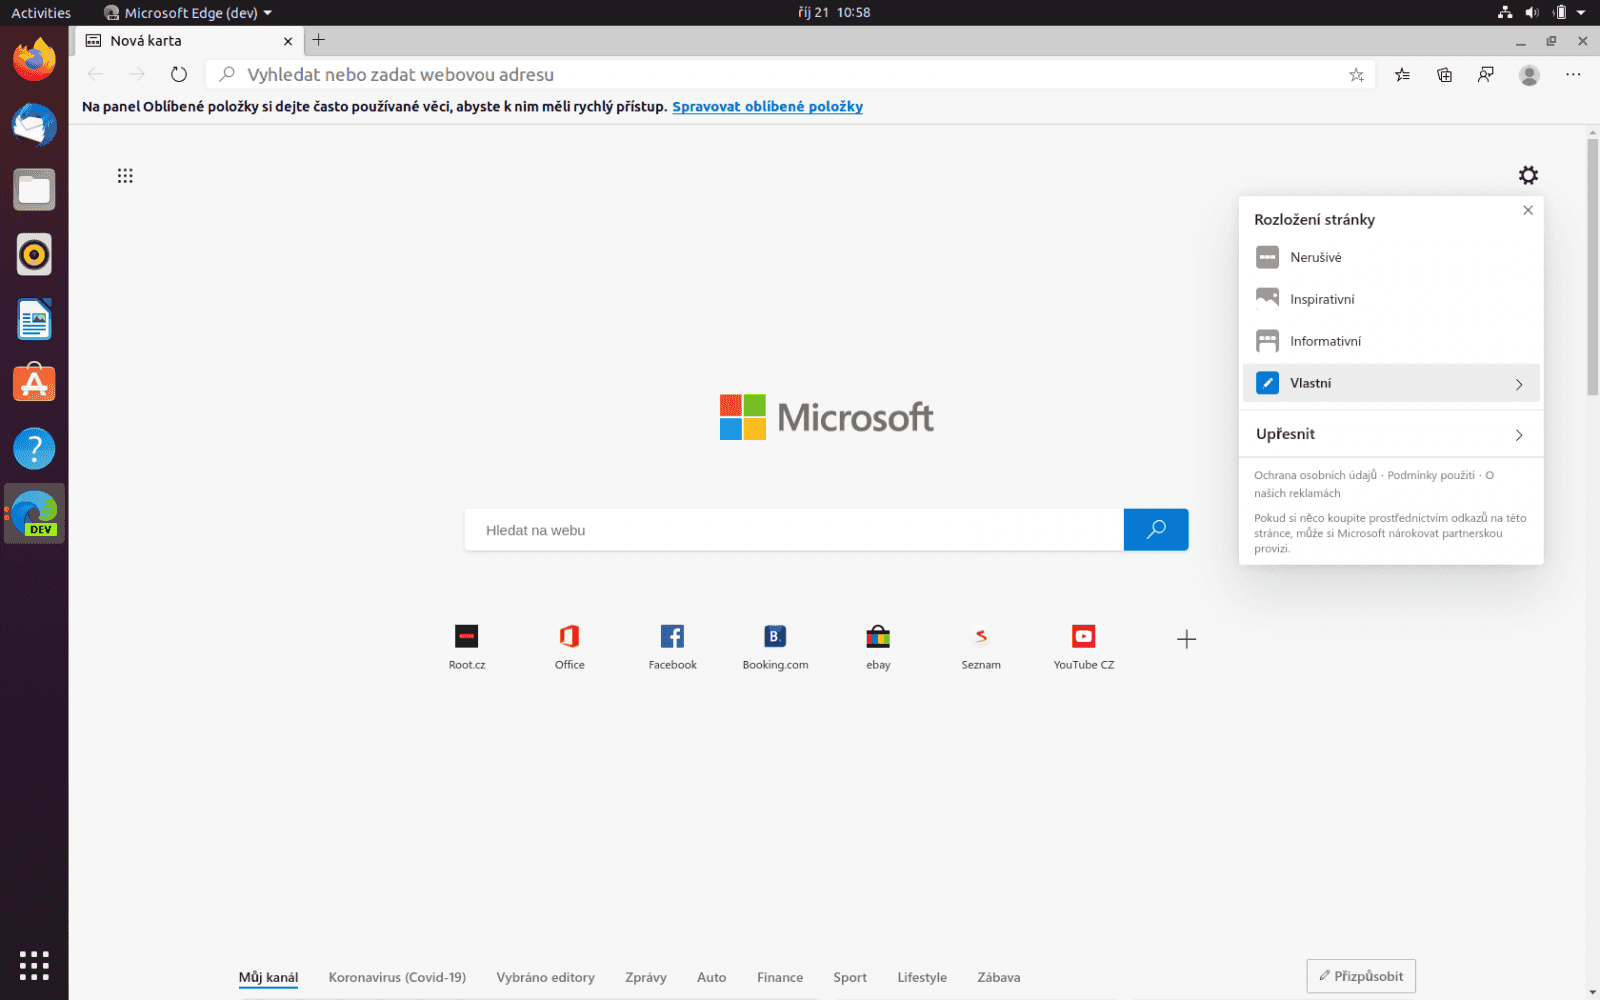Image resolution: width=1600 pixels, height=1000 pixels.
Task: Open the Favorites bar icon
Action: coord(1402,74)
